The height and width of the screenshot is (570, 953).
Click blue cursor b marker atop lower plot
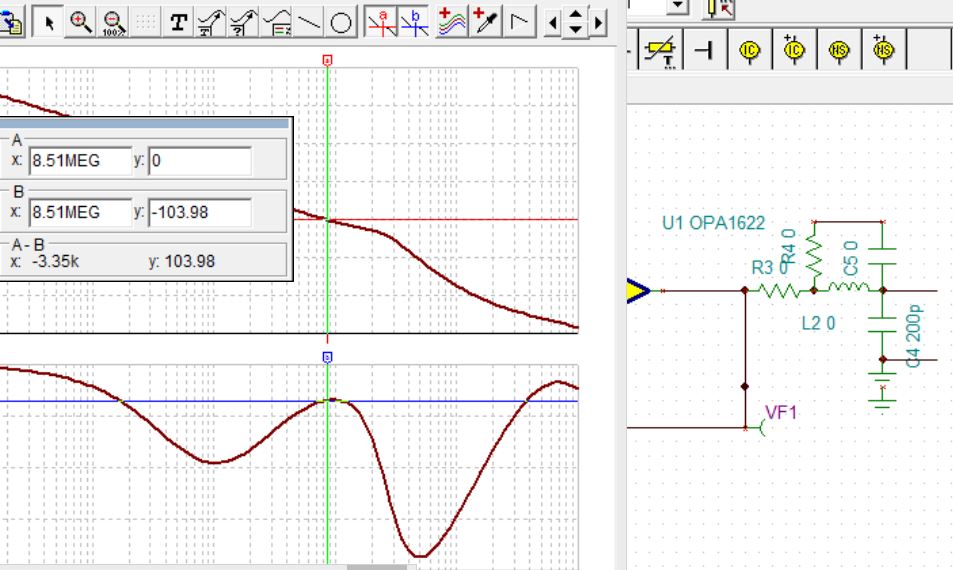coord(328,357)
